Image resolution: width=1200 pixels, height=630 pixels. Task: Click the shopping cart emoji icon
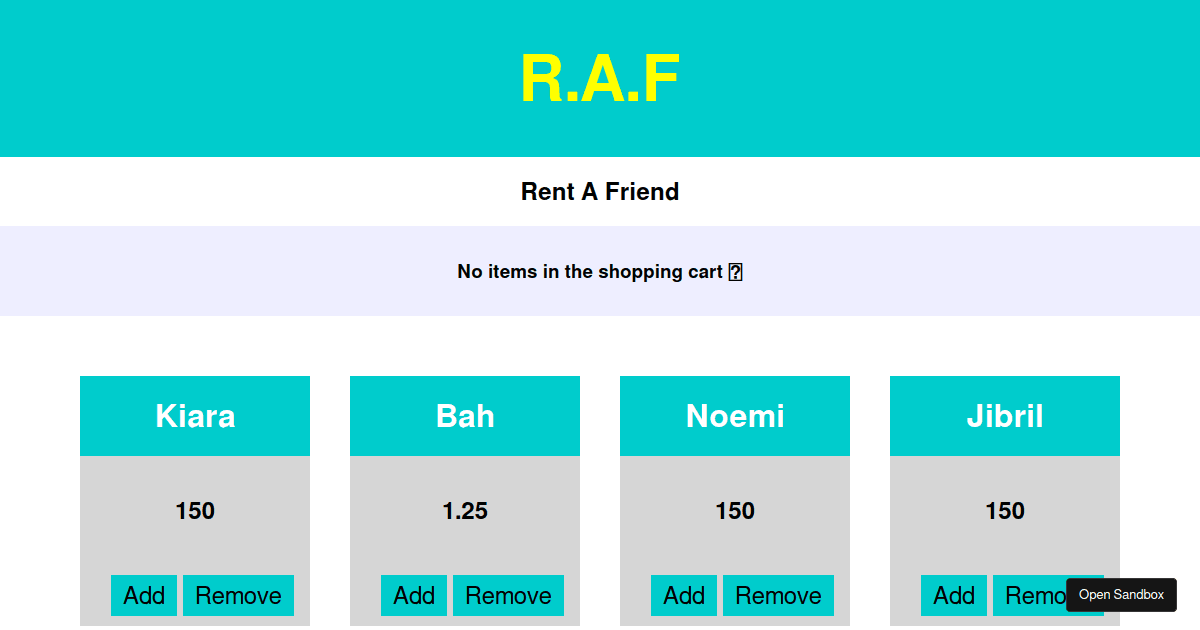(x=737, y=271)
